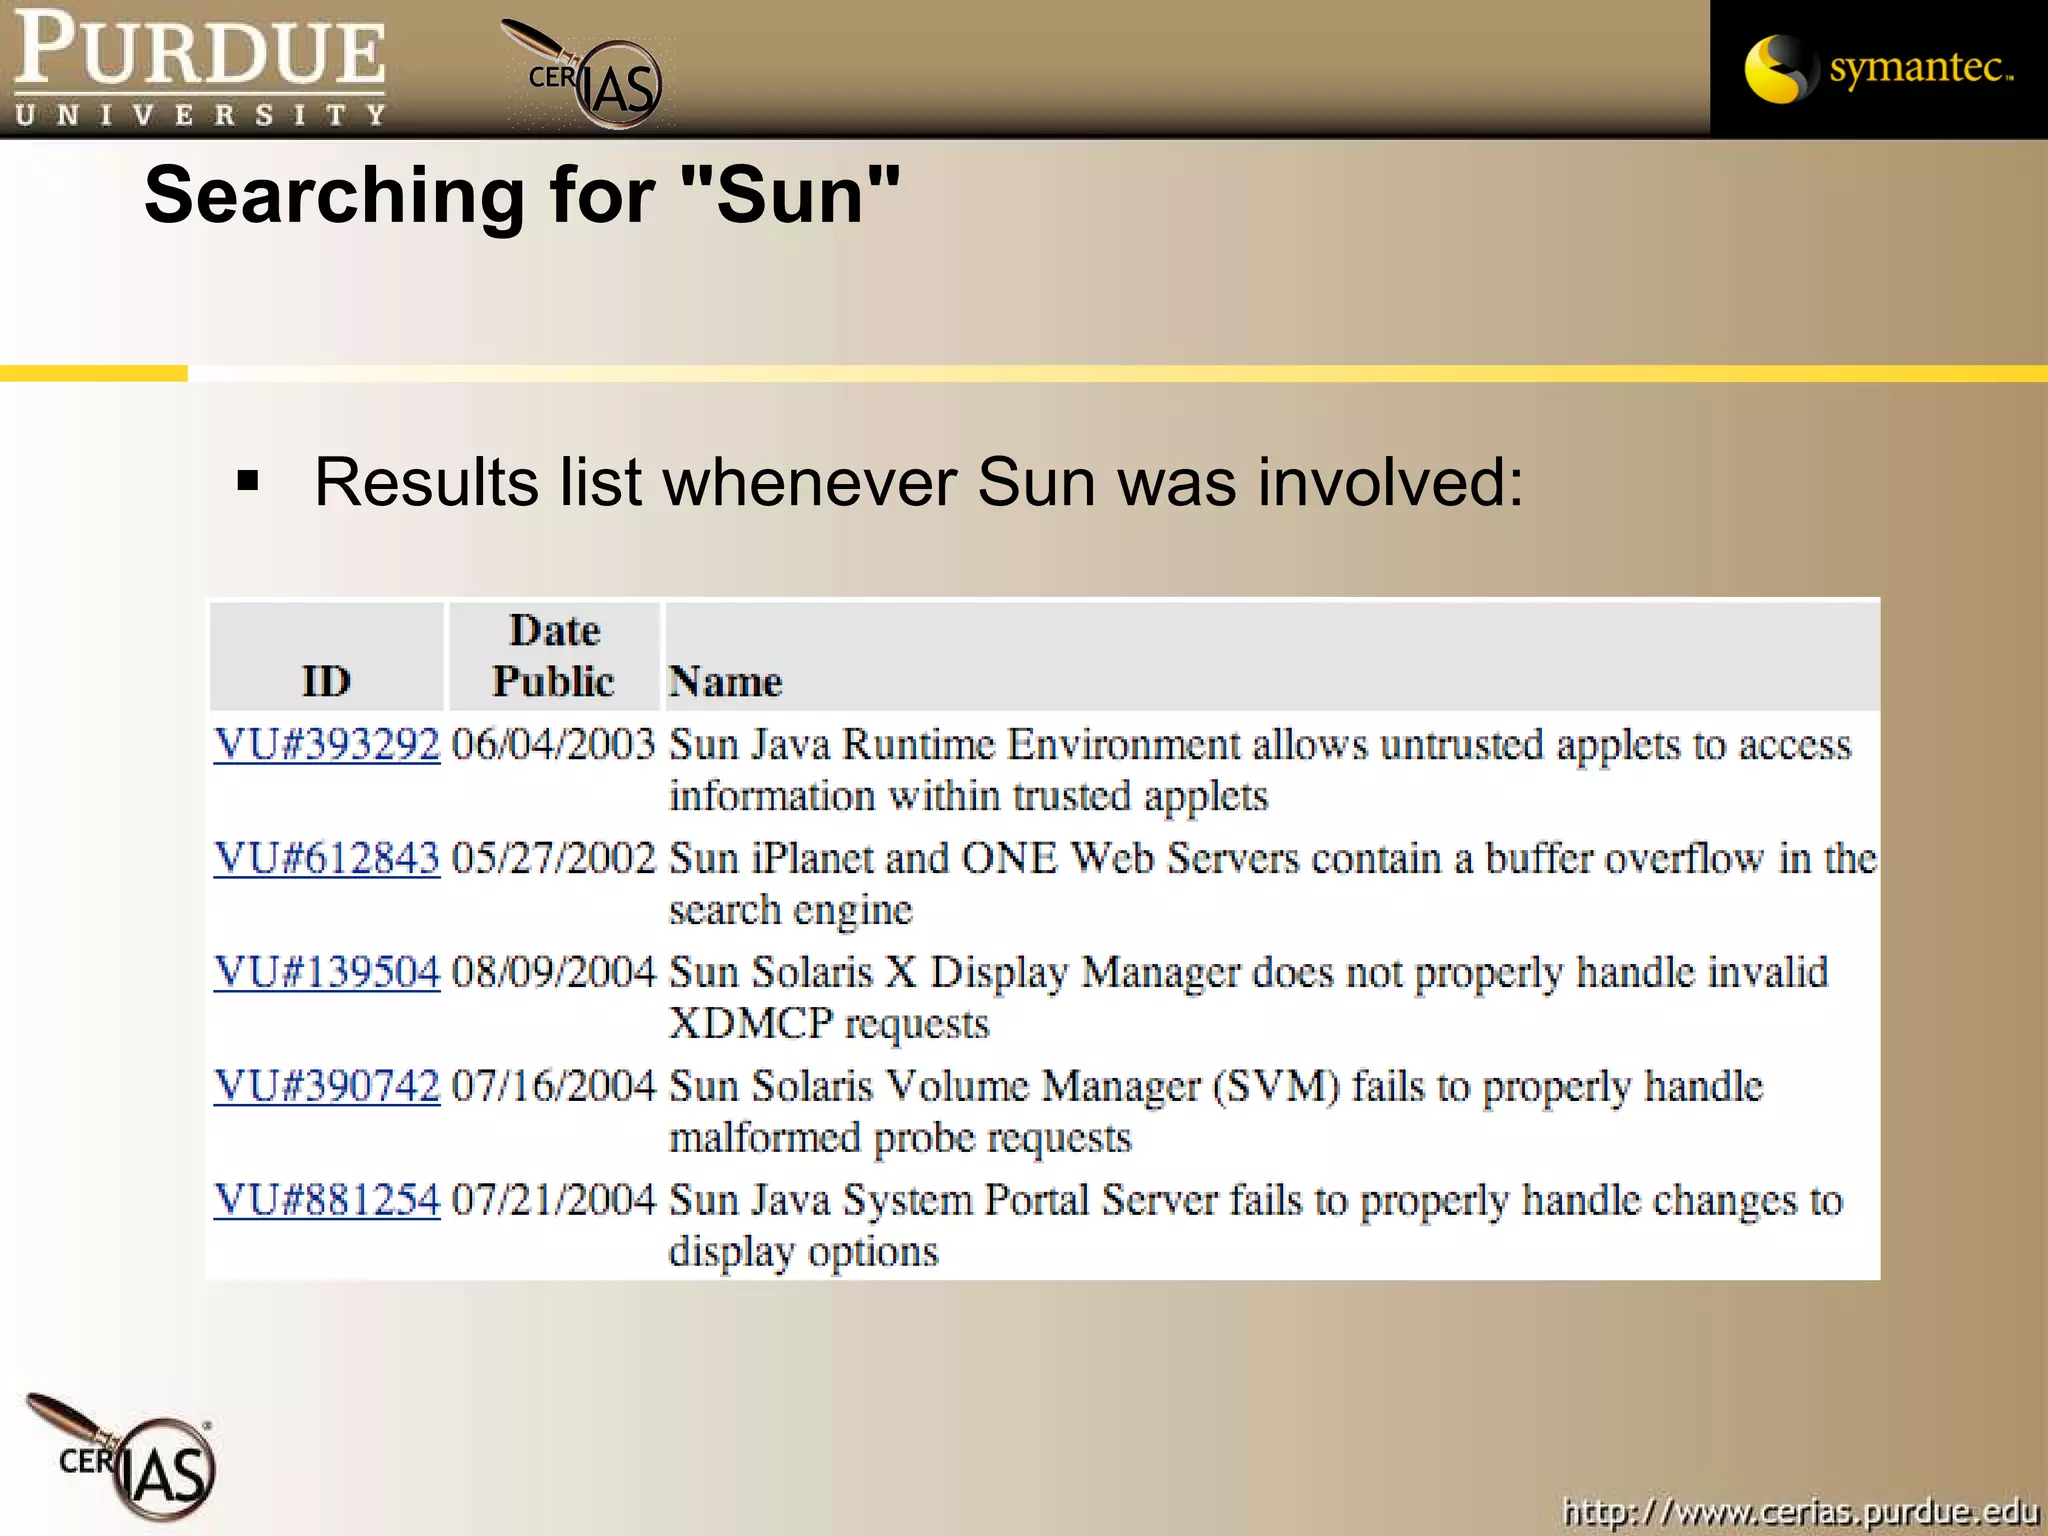Select date 05/27/2002
The image size is (2048, 1536).
[x=553, y=859]
